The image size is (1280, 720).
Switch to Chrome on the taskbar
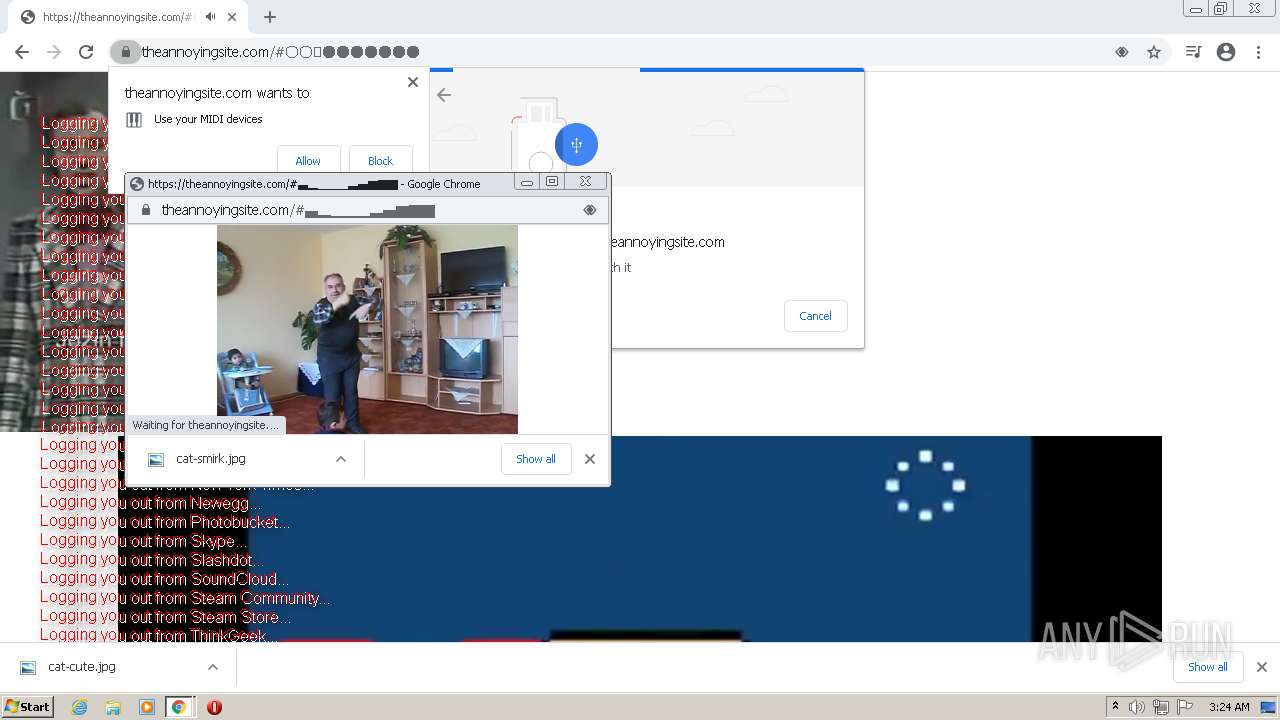179,707
